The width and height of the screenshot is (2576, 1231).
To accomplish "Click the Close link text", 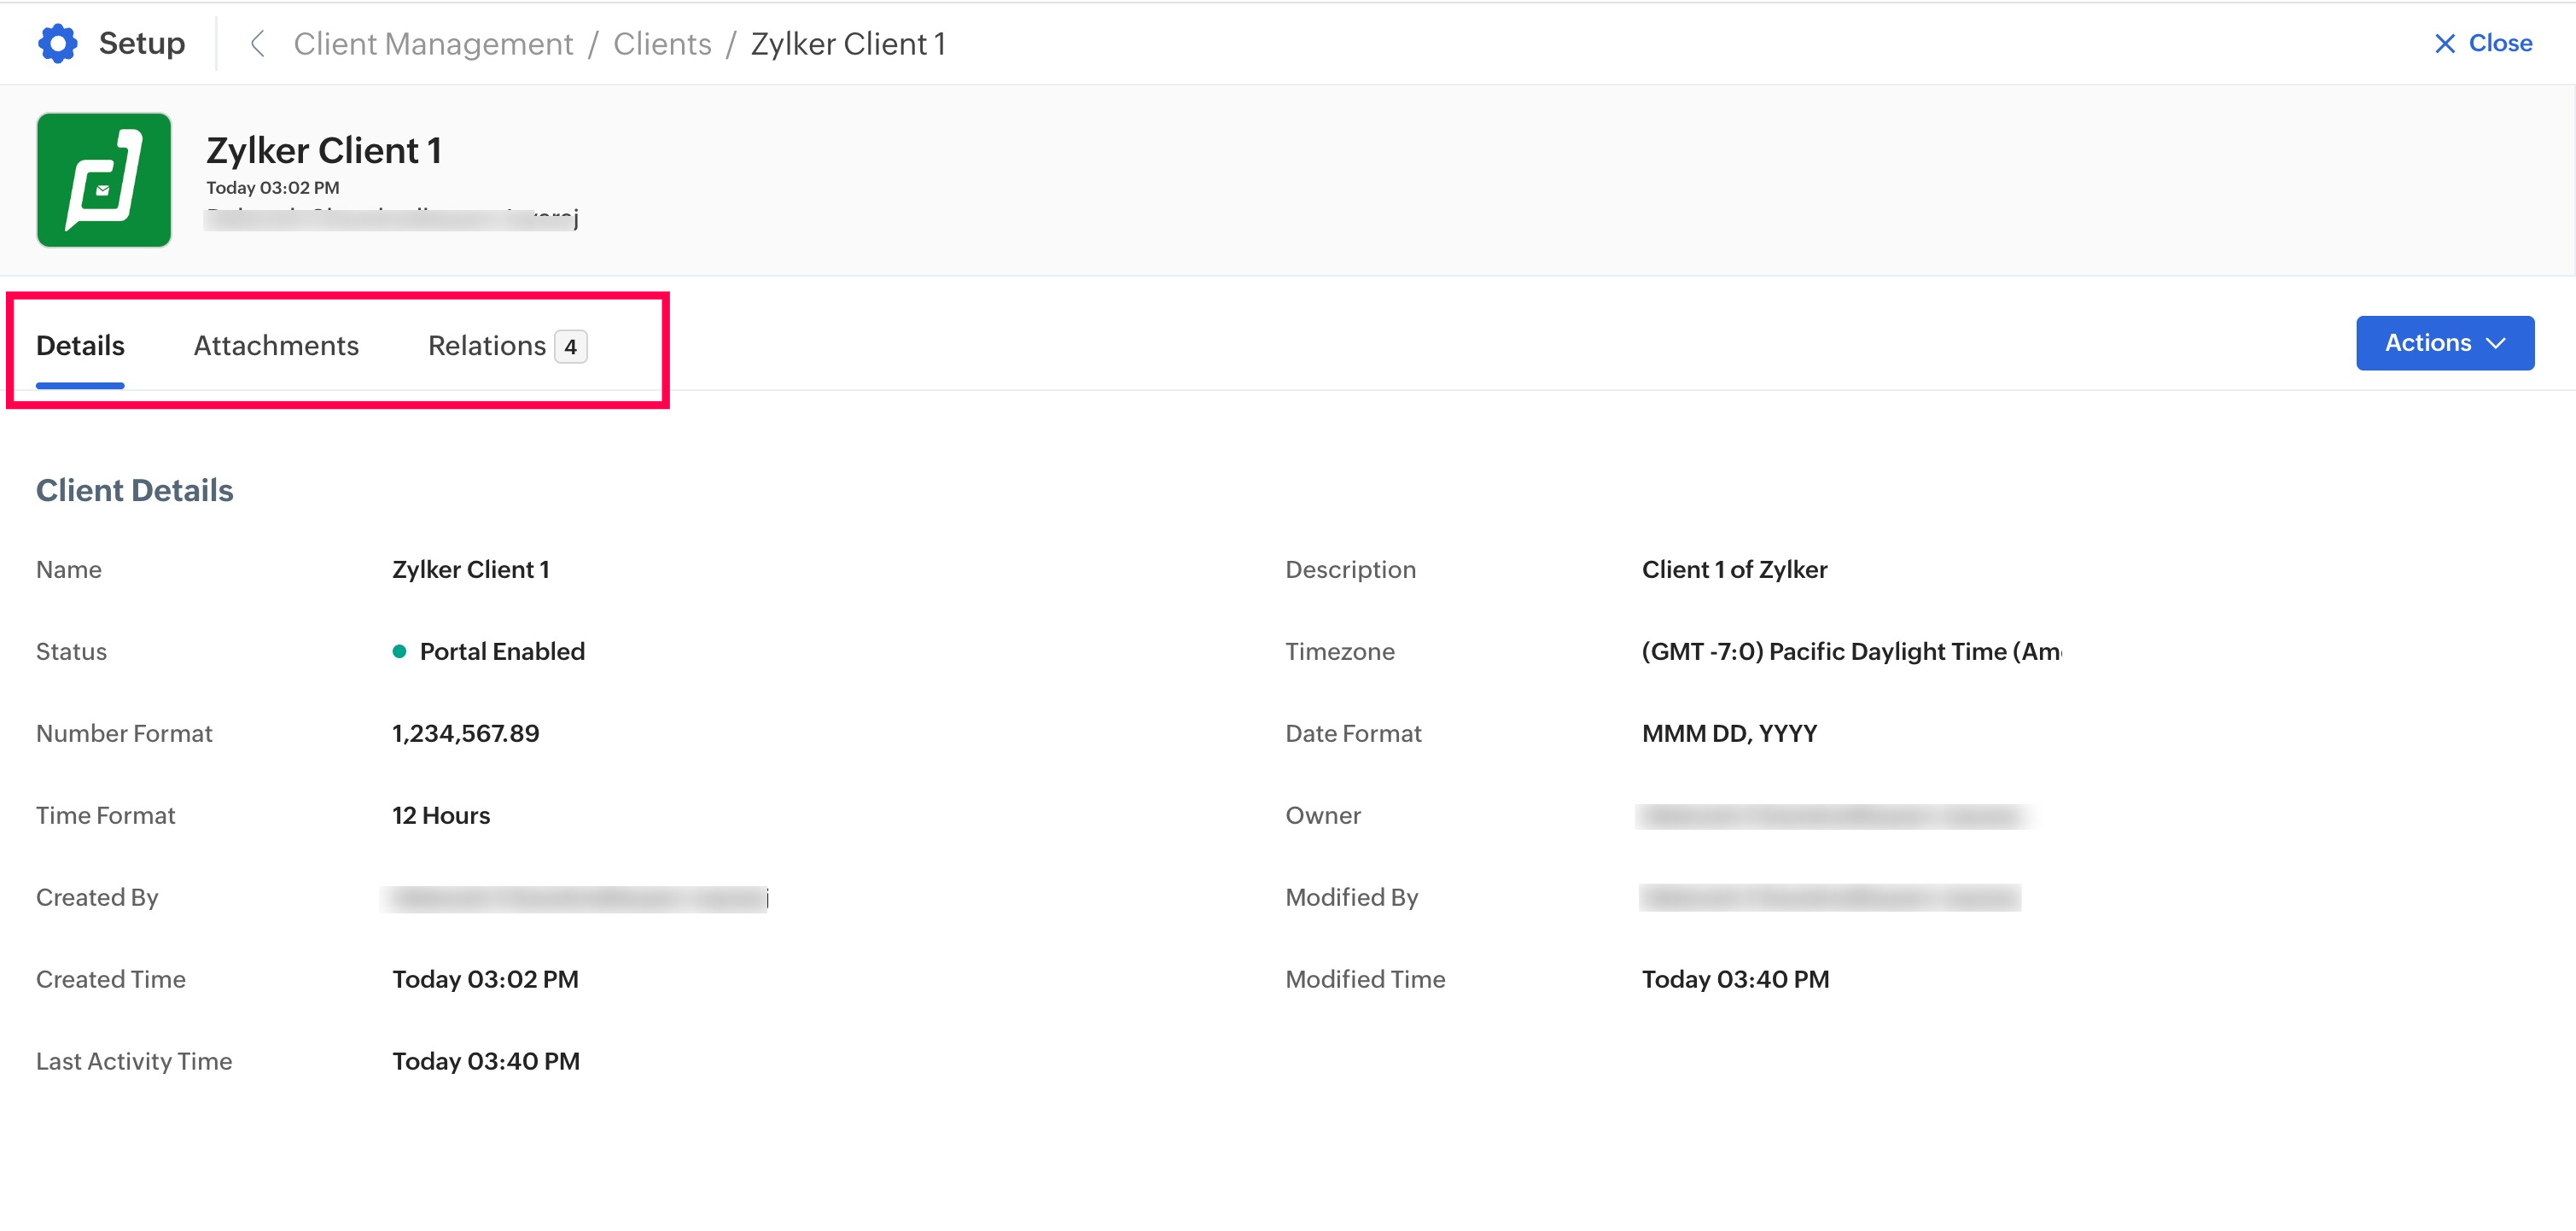I will (x=2500, y=43).
